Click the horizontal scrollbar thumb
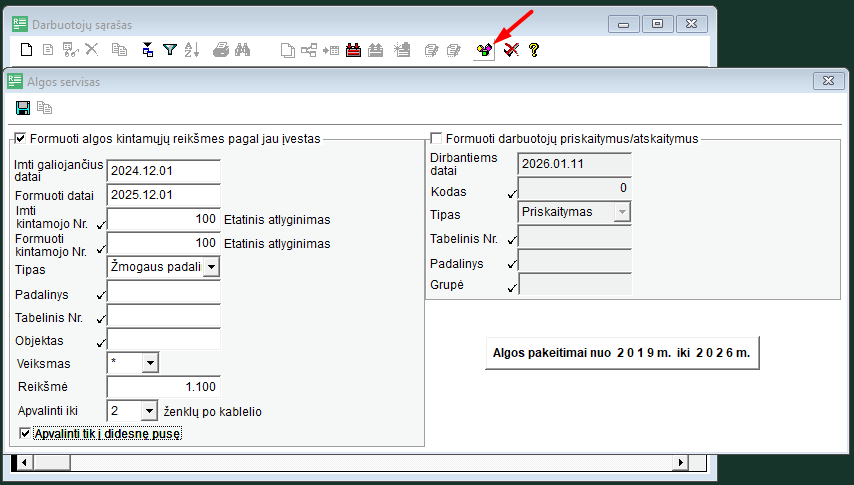This screenshot has width=854, height=485. [x=52, y=463]
